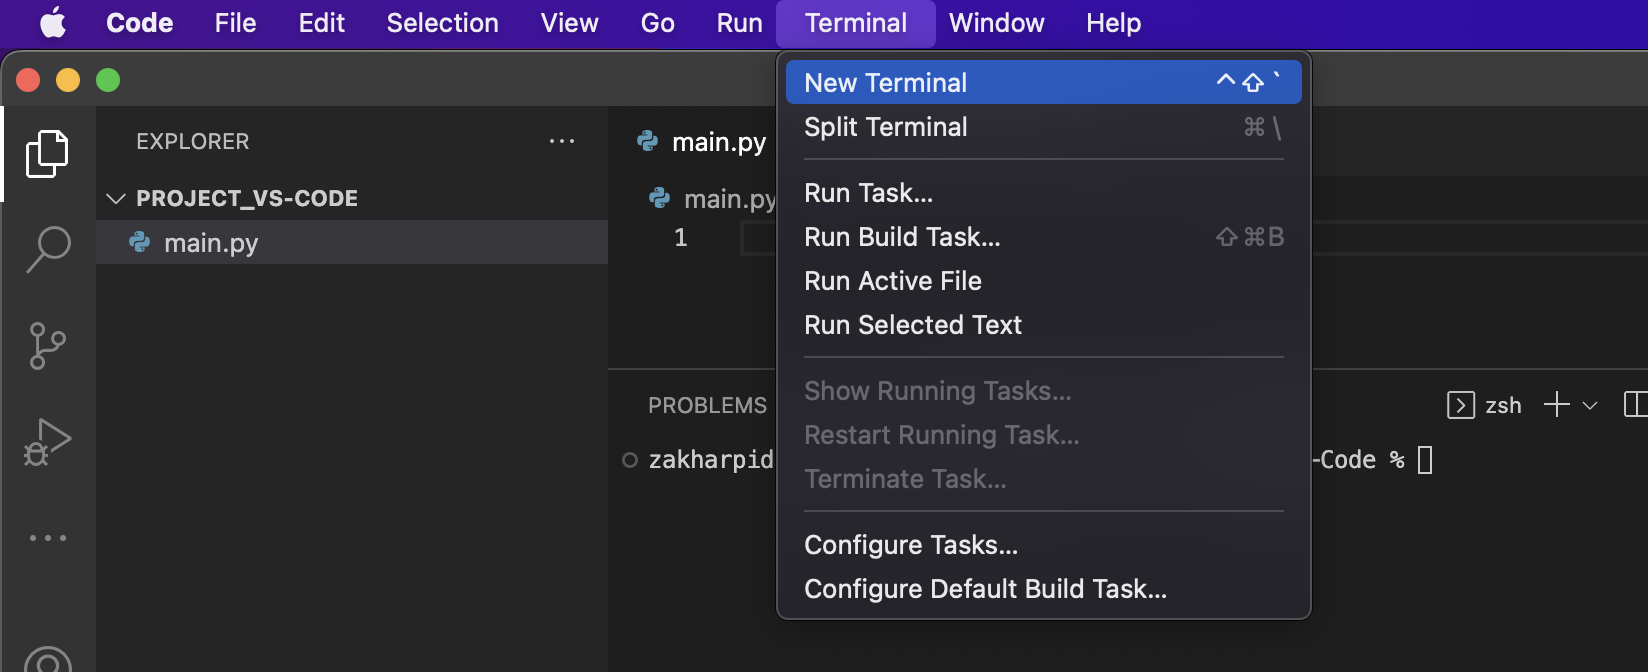Click the main.py editor tab

718,142
